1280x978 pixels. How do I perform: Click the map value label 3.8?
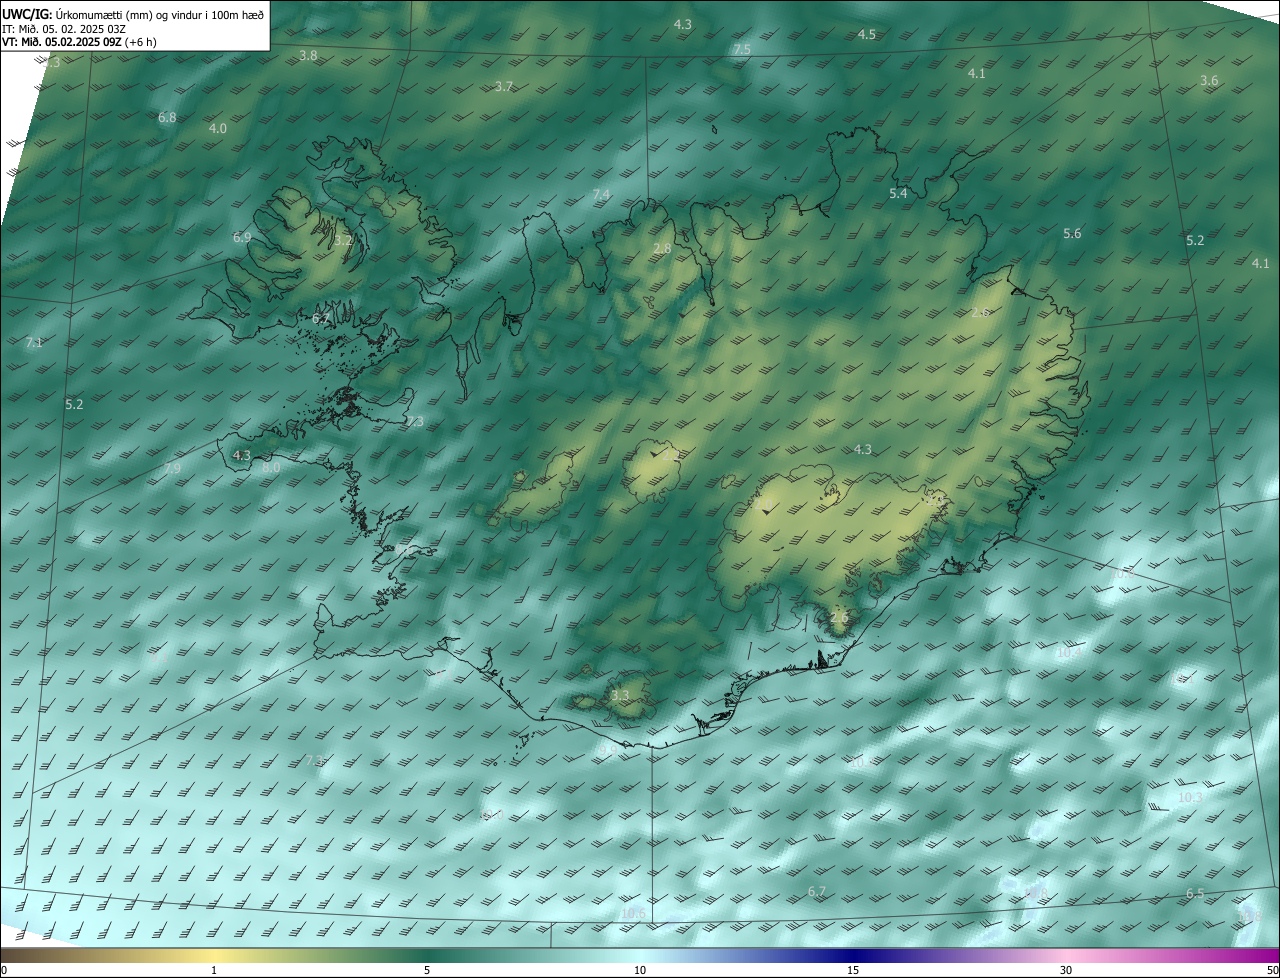point(308,56)
